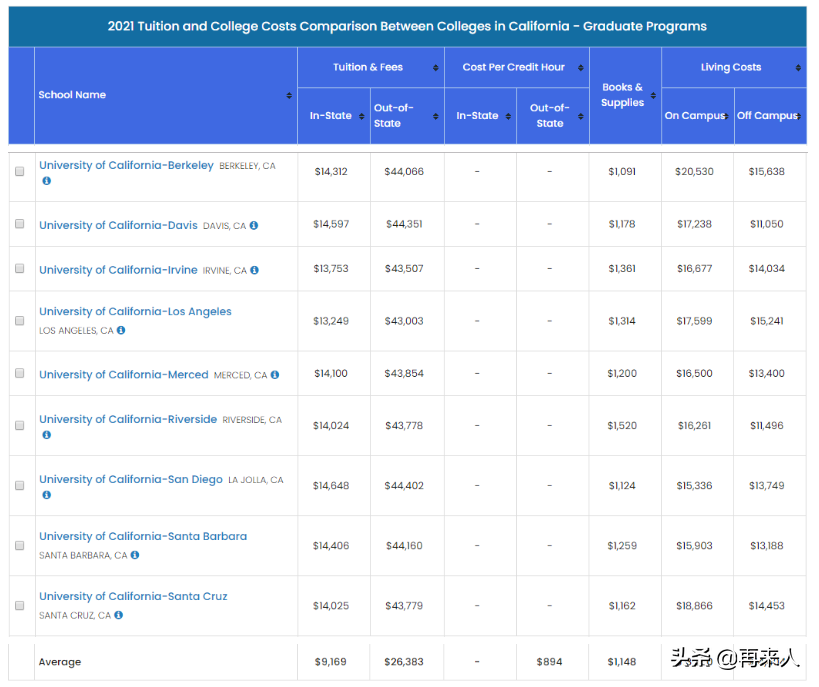This screenshot has height=687, width=819.
Task: Click info icon beside Los Angeles, CA
Action: coord(121,330)
